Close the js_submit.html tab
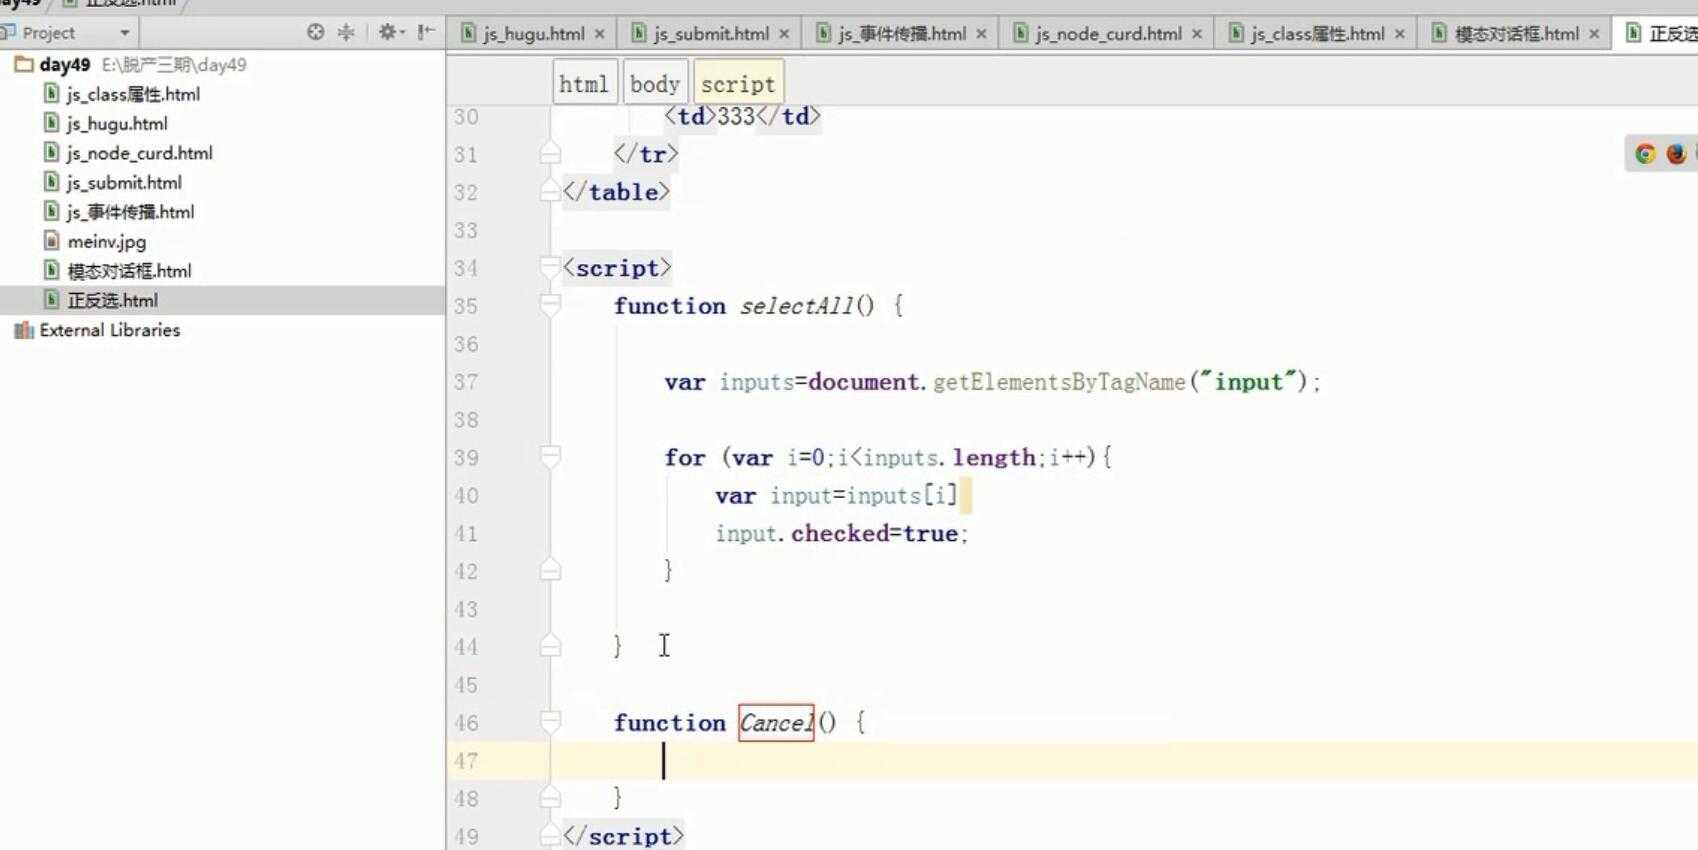The width and height of the screenshot is (1698, 850). 784,34
